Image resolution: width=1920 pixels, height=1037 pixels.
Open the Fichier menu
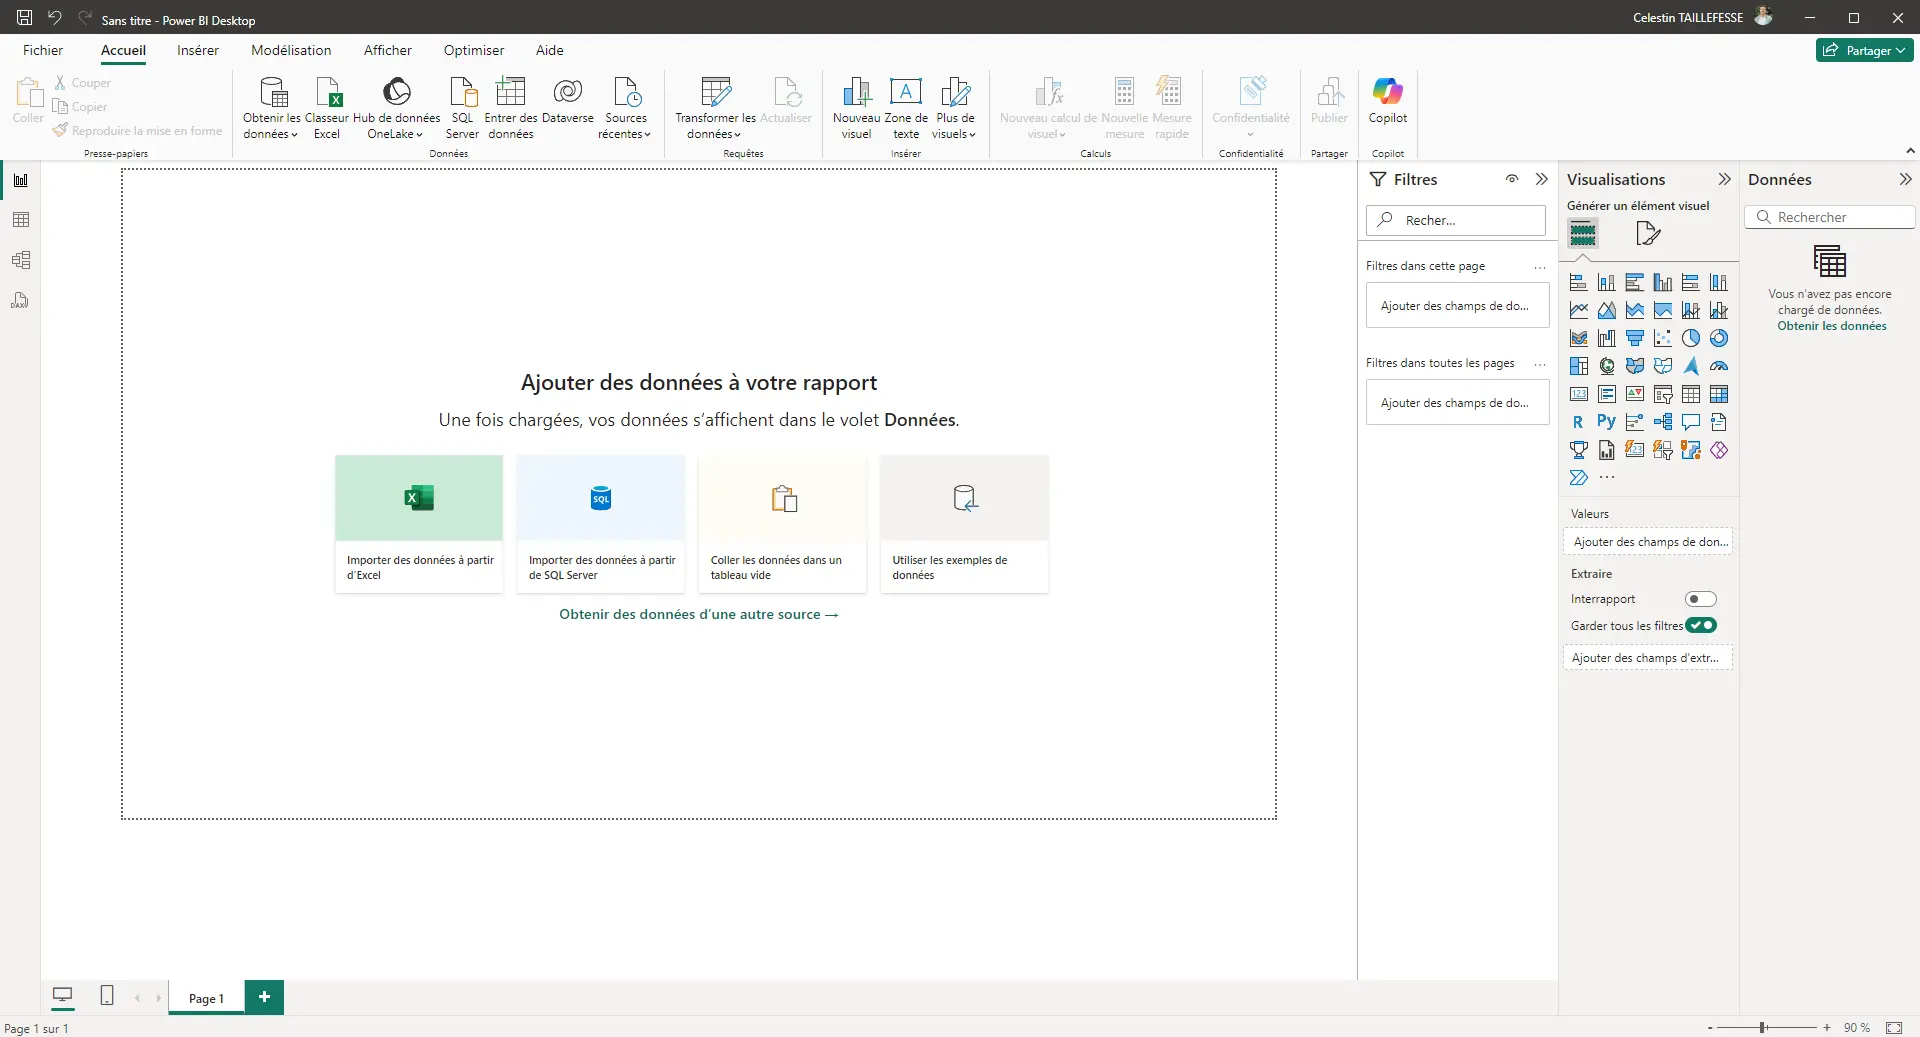coord(43,50)
